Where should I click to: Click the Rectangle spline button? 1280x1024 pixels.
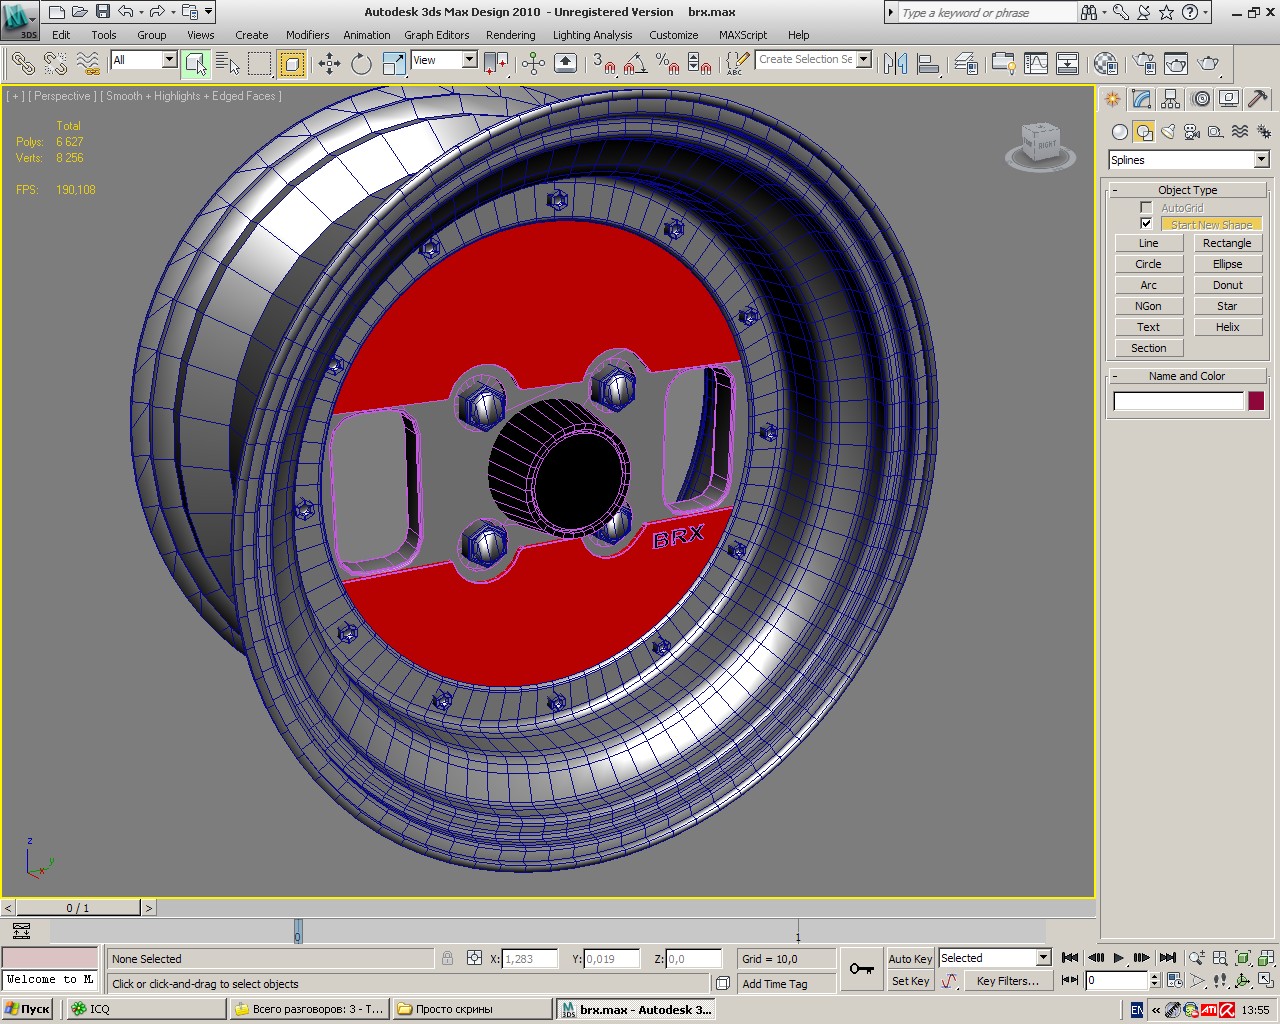coord(1227,243)
